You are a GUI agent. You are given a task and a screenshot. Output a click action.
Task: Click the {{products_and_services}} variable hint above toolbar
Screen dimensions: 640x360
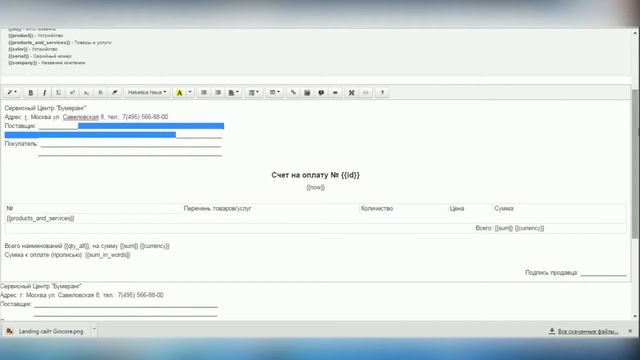[60, 42]
